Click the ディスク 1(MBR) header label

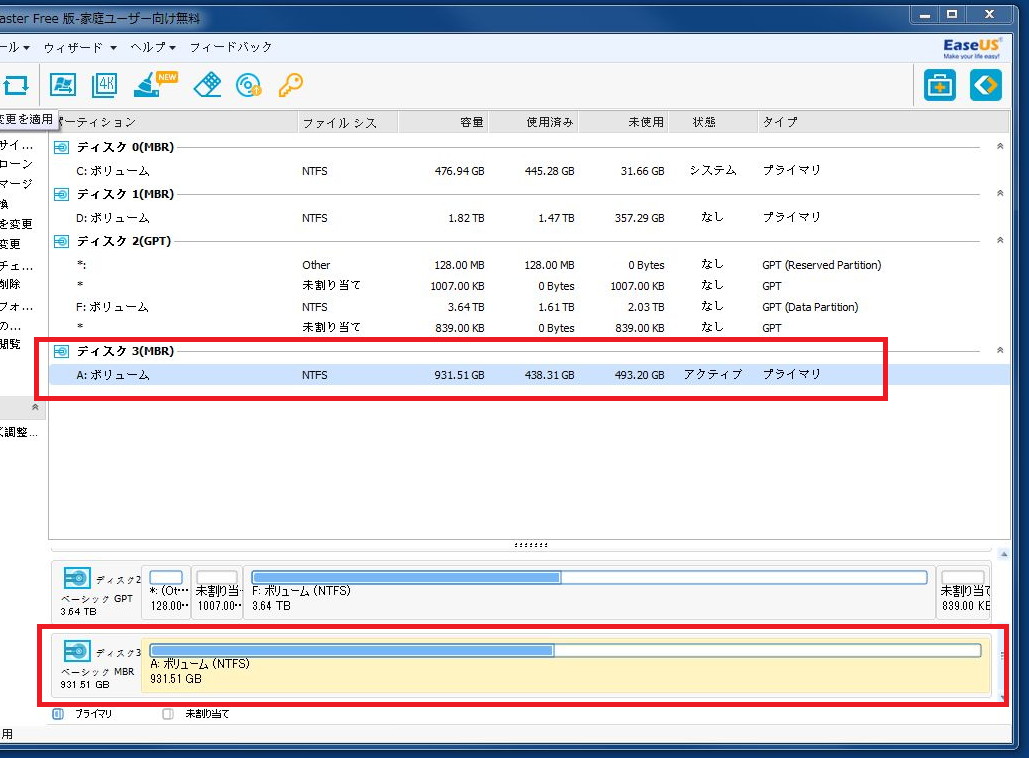[x=125, y=195]
